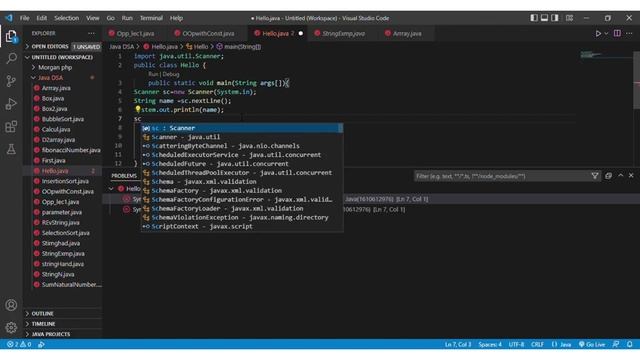Click CRLF end of line setting

coord(537,344)
